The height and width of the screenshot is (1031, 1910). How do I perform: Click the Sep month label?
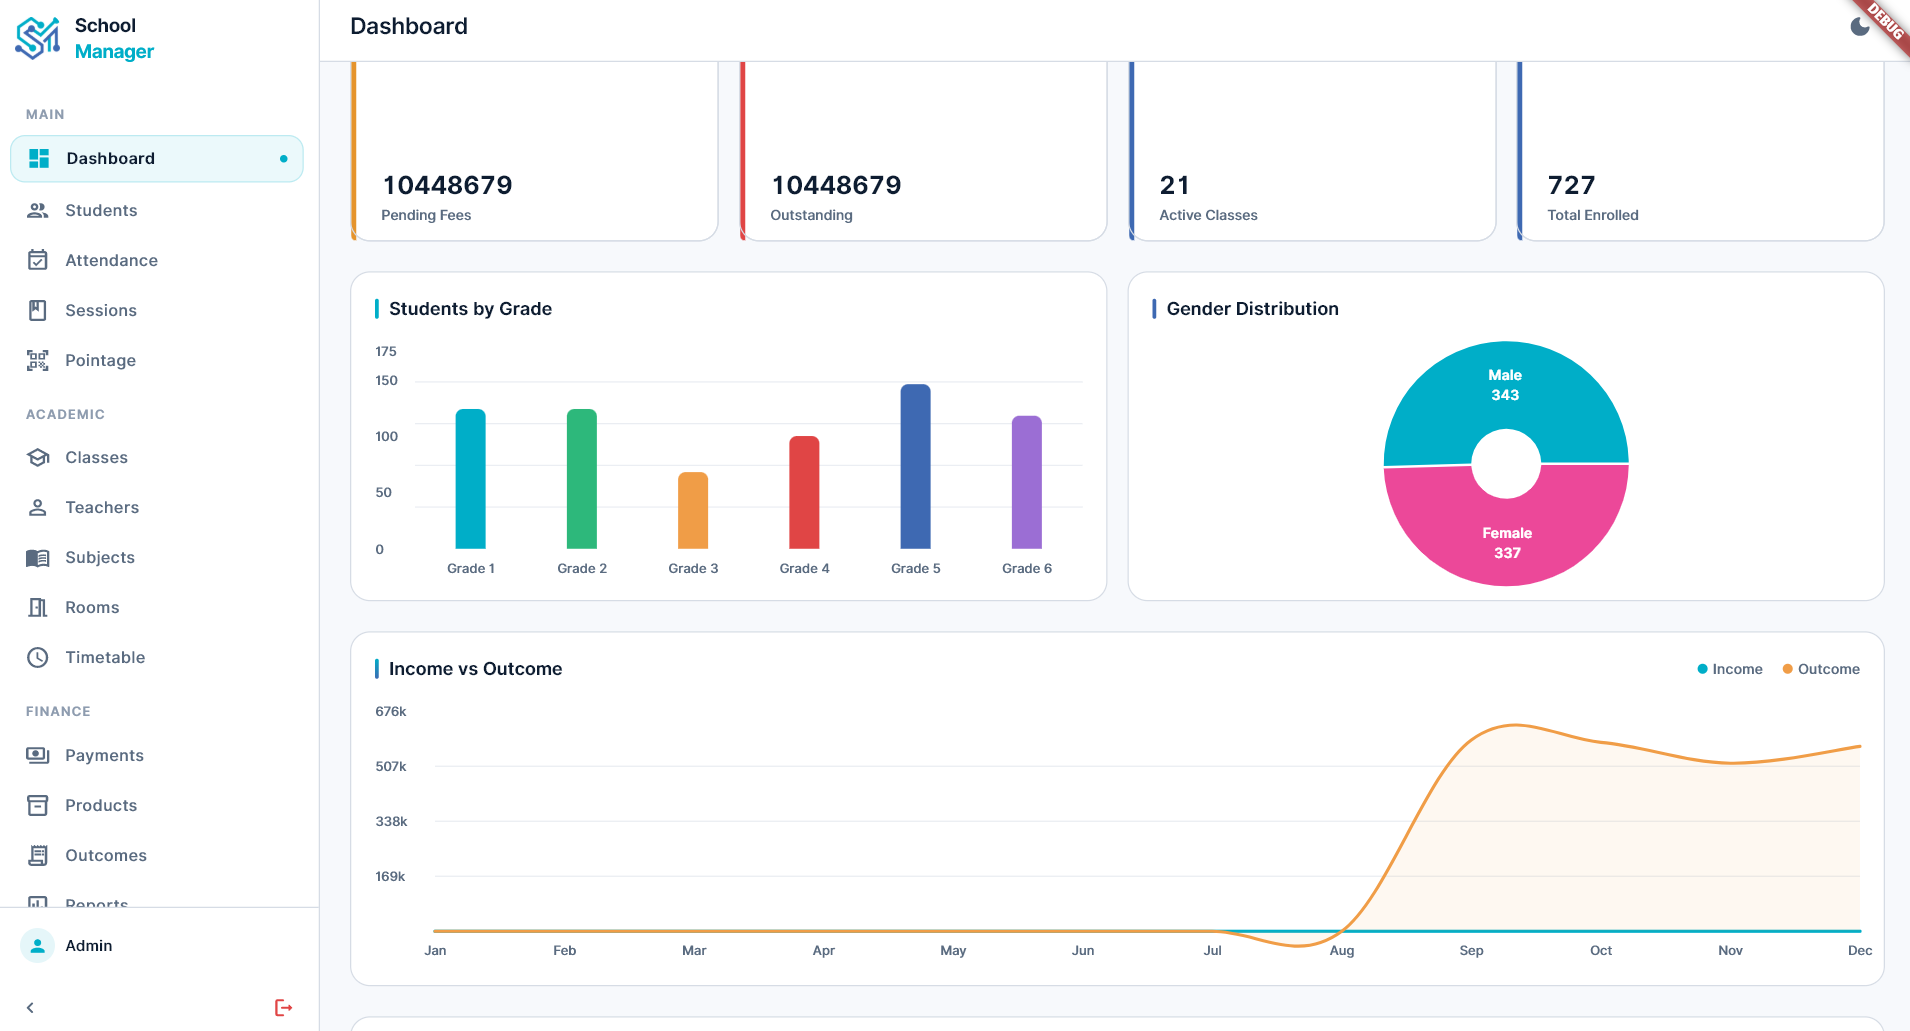pyautogui.click(x=1471, y=951)
